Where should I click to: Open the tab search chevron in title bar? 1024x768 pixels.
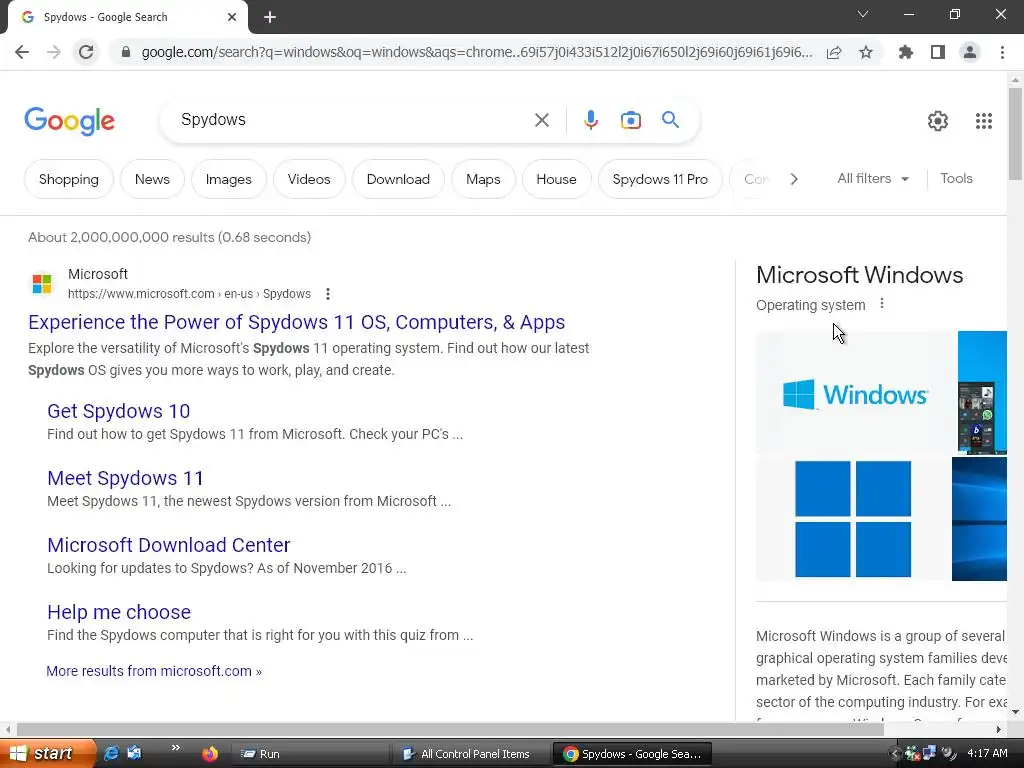(863, 14)
